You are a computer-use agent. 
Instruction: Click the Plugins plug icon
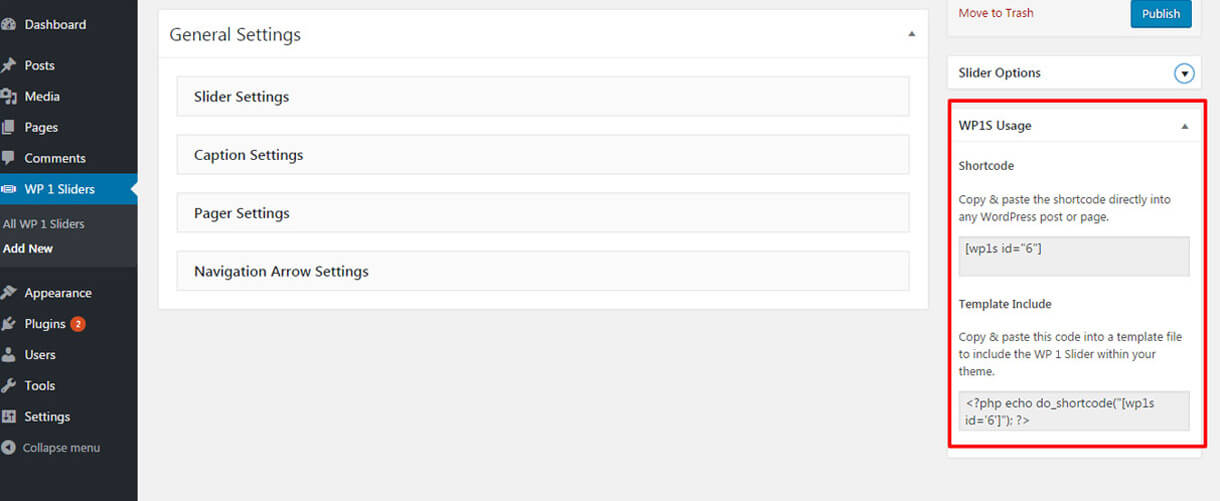tap(8, 324)
